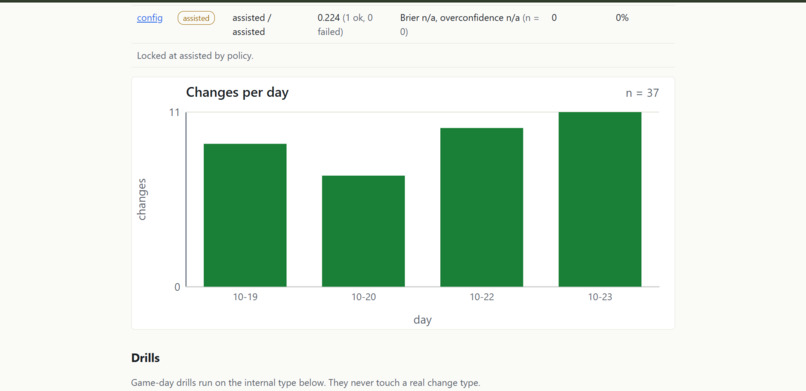Select the 10-19 bar in the chart
The width and height of the screenshot is (806, 391).
pos(245,215)
